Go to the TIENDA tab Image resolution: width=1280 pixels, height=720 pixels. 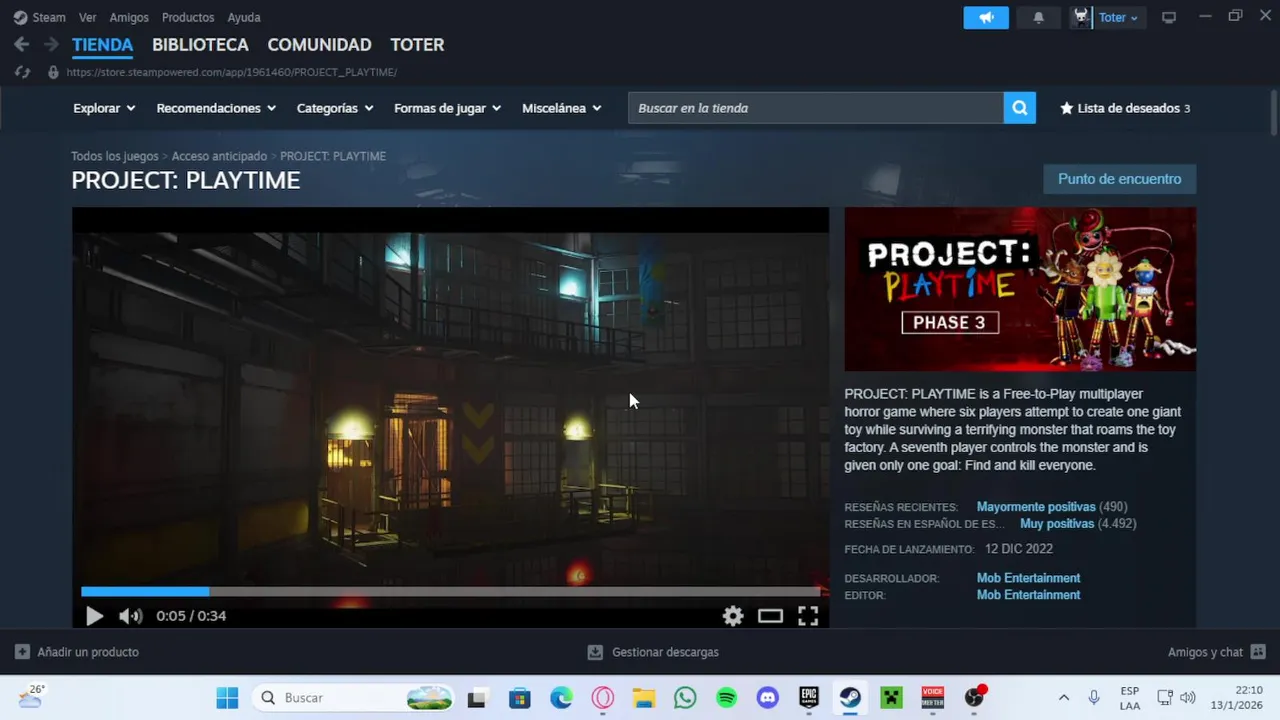pos(102,45)
